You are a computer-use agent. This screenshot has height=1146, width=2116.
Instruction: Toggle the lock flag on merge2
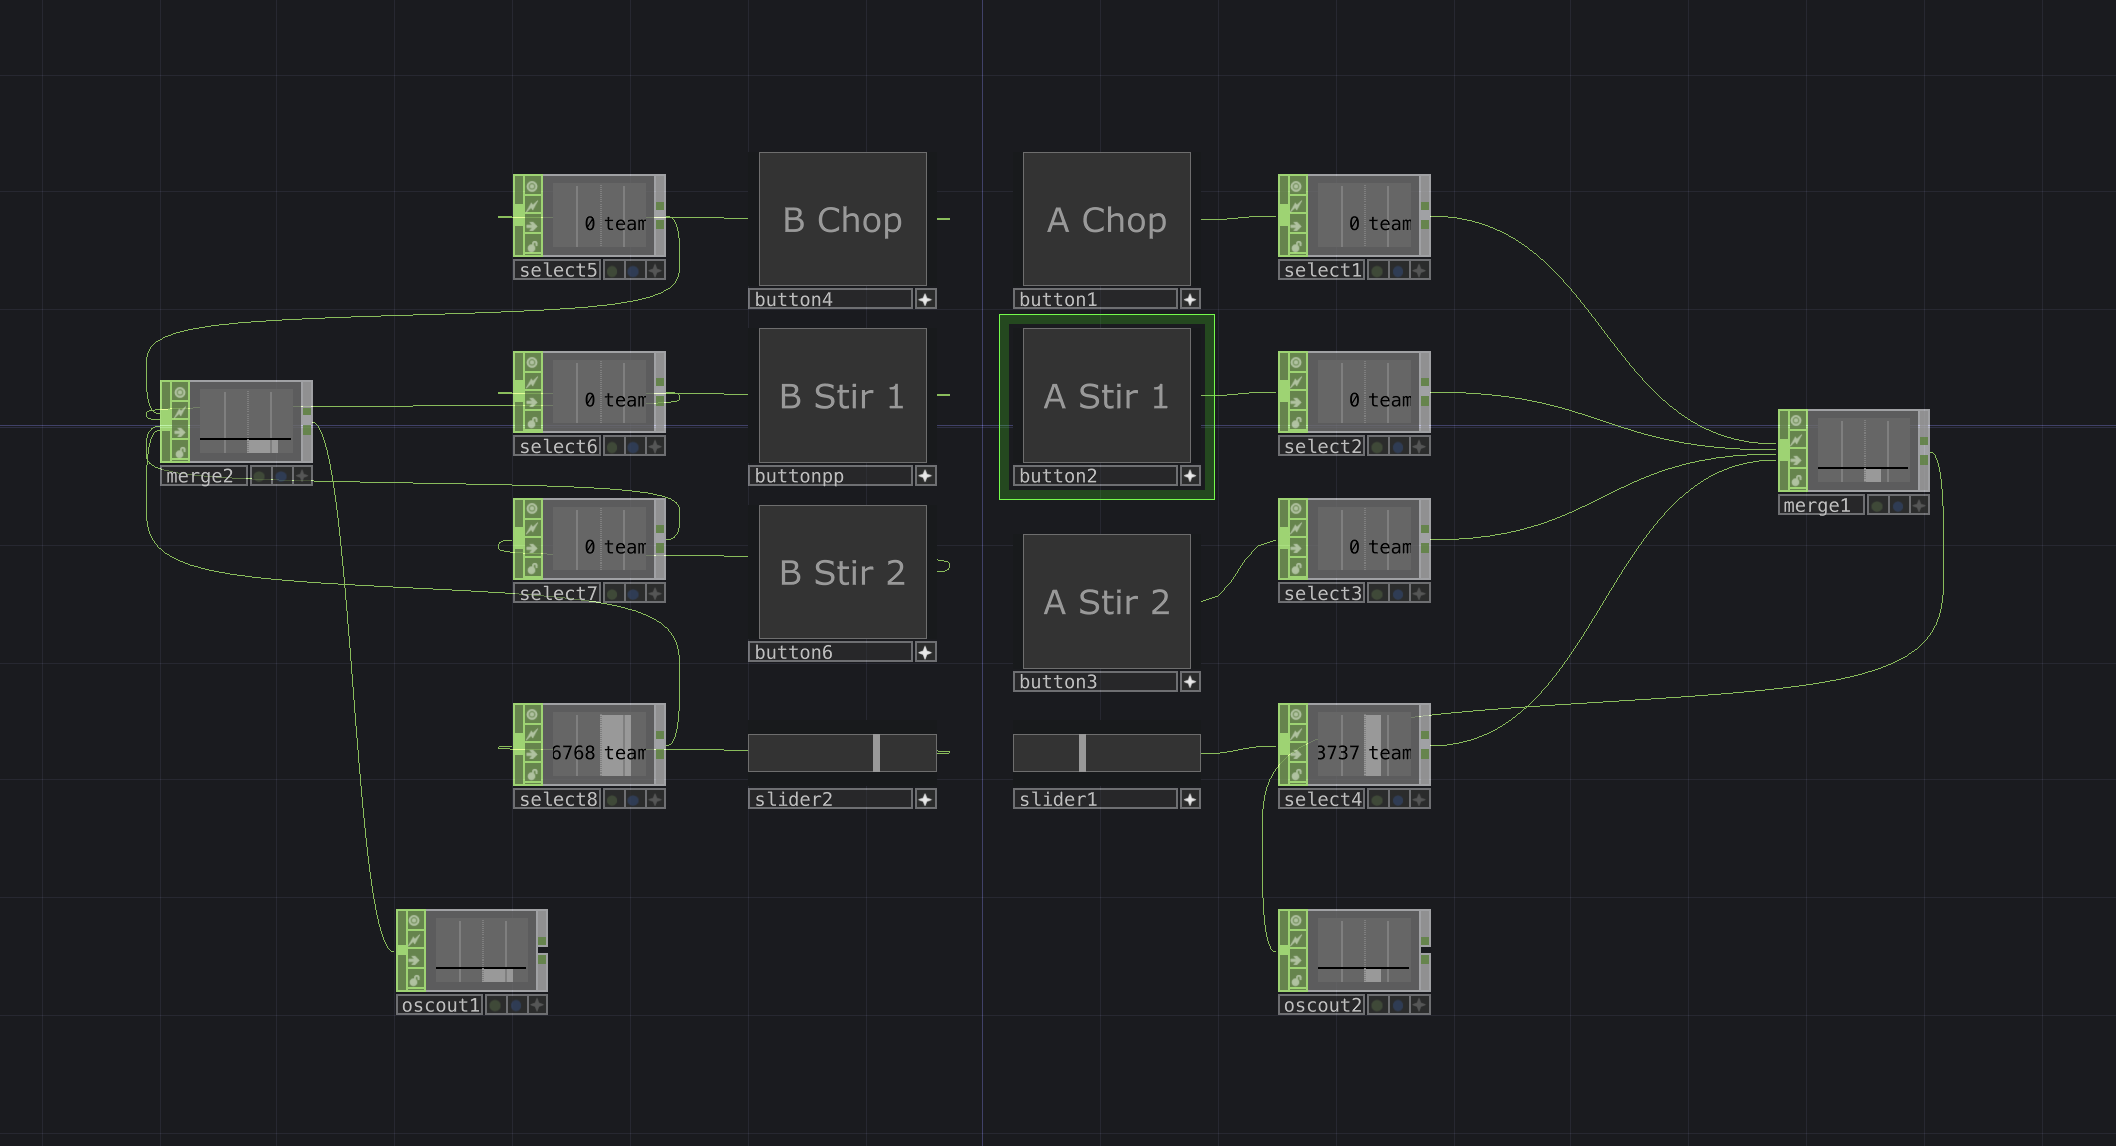tap(182, 452)
